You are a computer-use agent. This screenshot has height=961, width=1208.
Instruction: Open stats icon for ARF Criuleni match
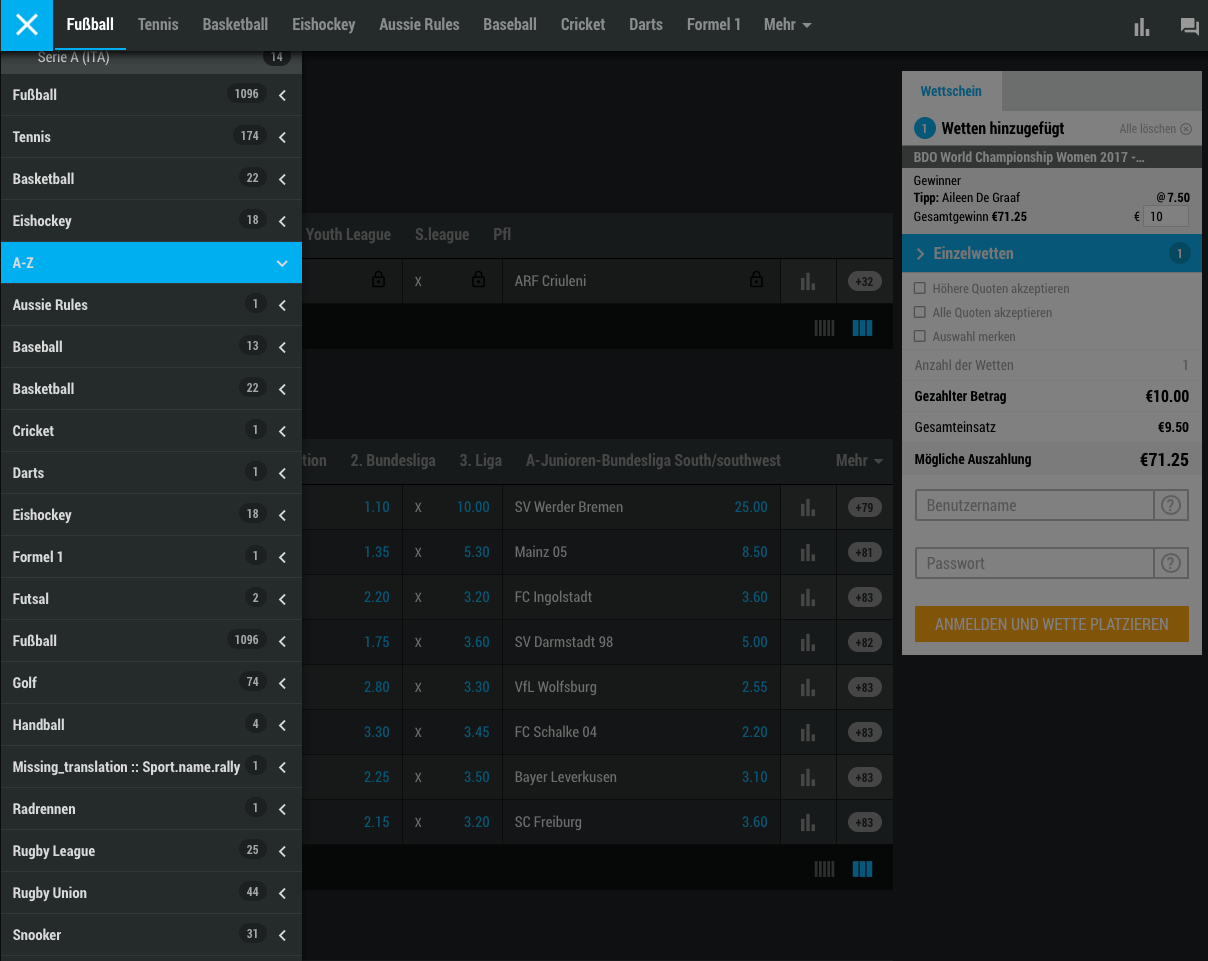pos(808,282)
